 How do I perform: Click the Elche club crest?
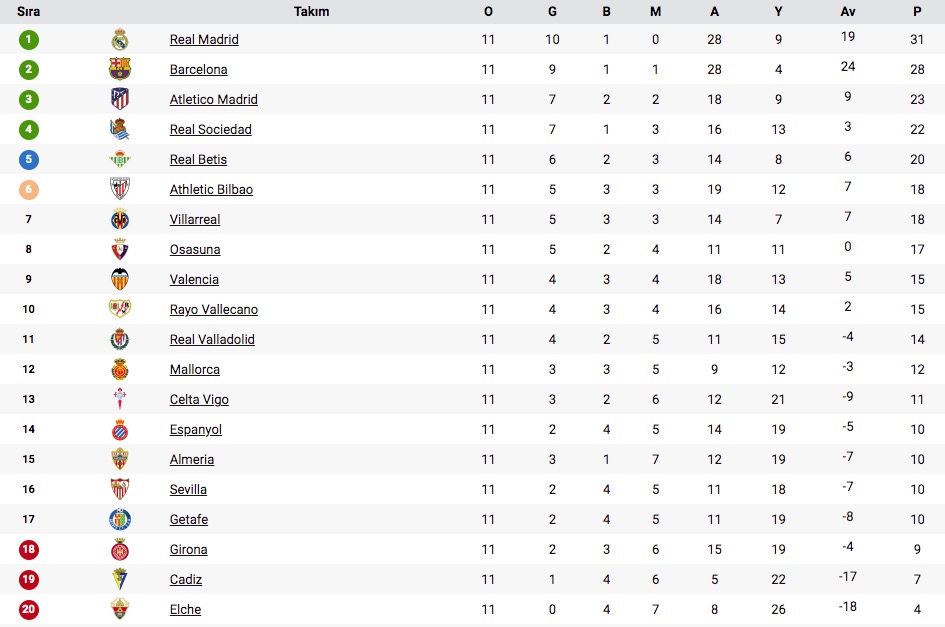(120, 609)
